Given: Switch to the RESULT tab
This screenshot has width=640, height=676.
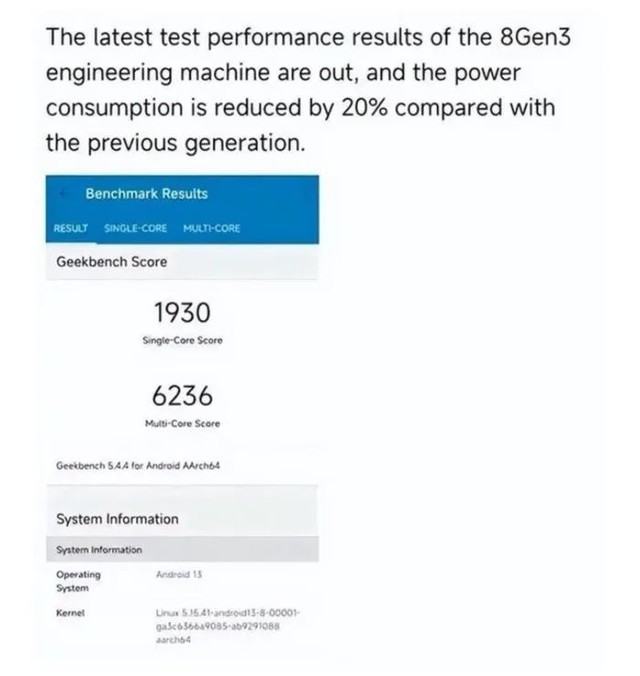Looking at the screenshot, I should pyautogui.click(x=71, y=228).
